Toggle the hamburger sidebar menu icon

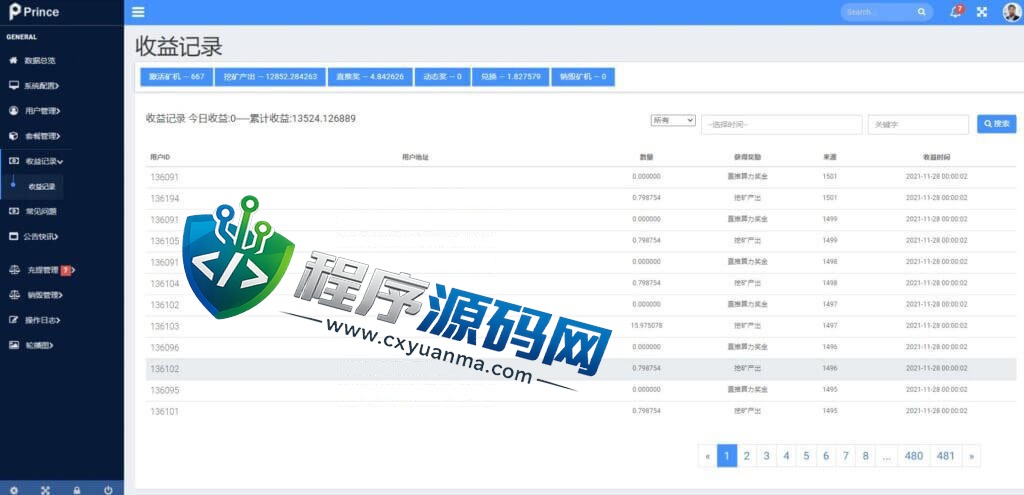click(138, 12)
